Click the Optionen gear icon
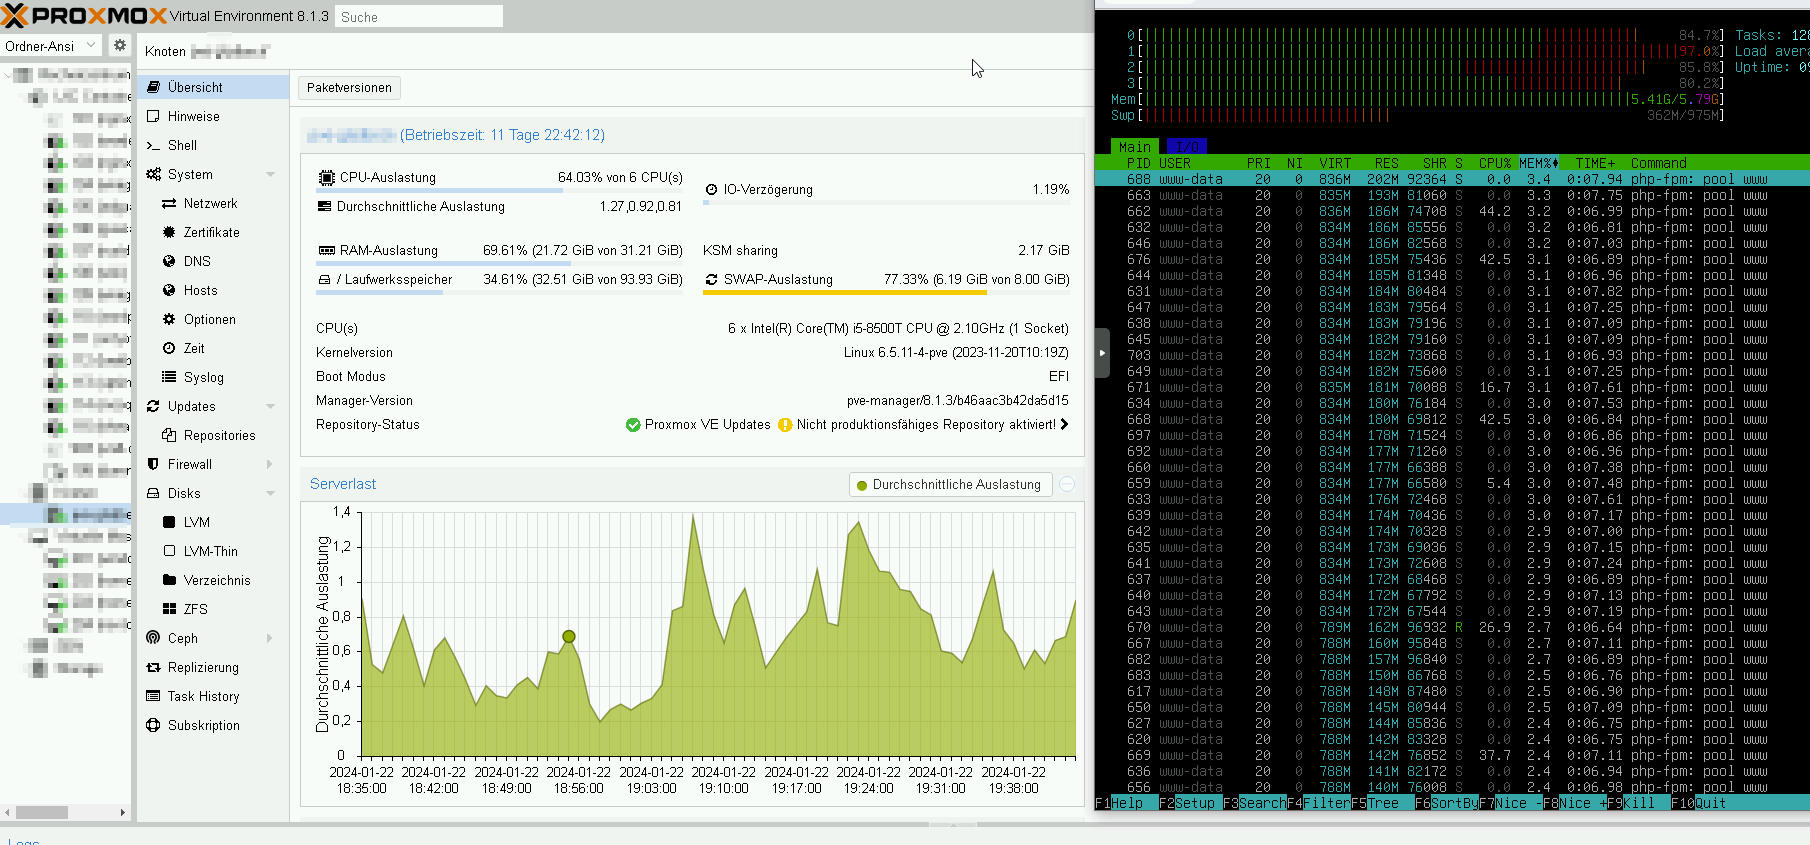This screenshot has width=1810, height=845. pos(169,319)
